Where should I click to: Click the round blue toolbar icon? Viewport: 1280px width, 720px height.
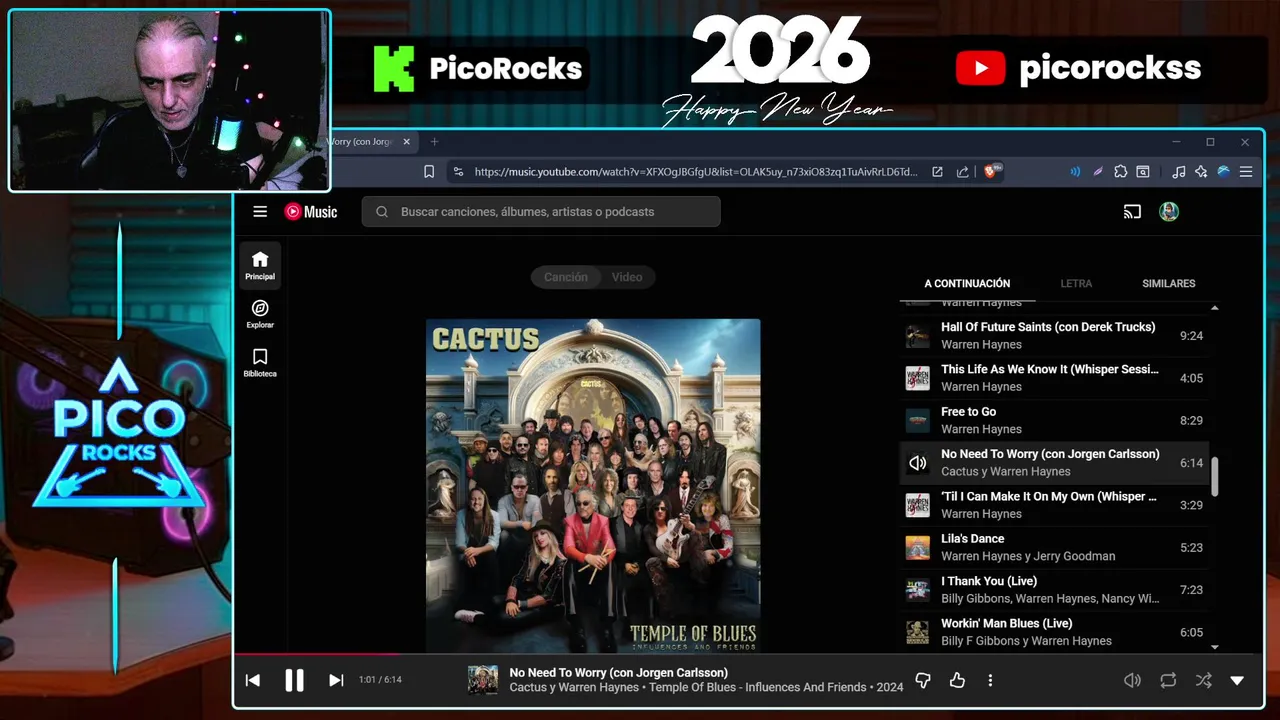pos(1223,172)
